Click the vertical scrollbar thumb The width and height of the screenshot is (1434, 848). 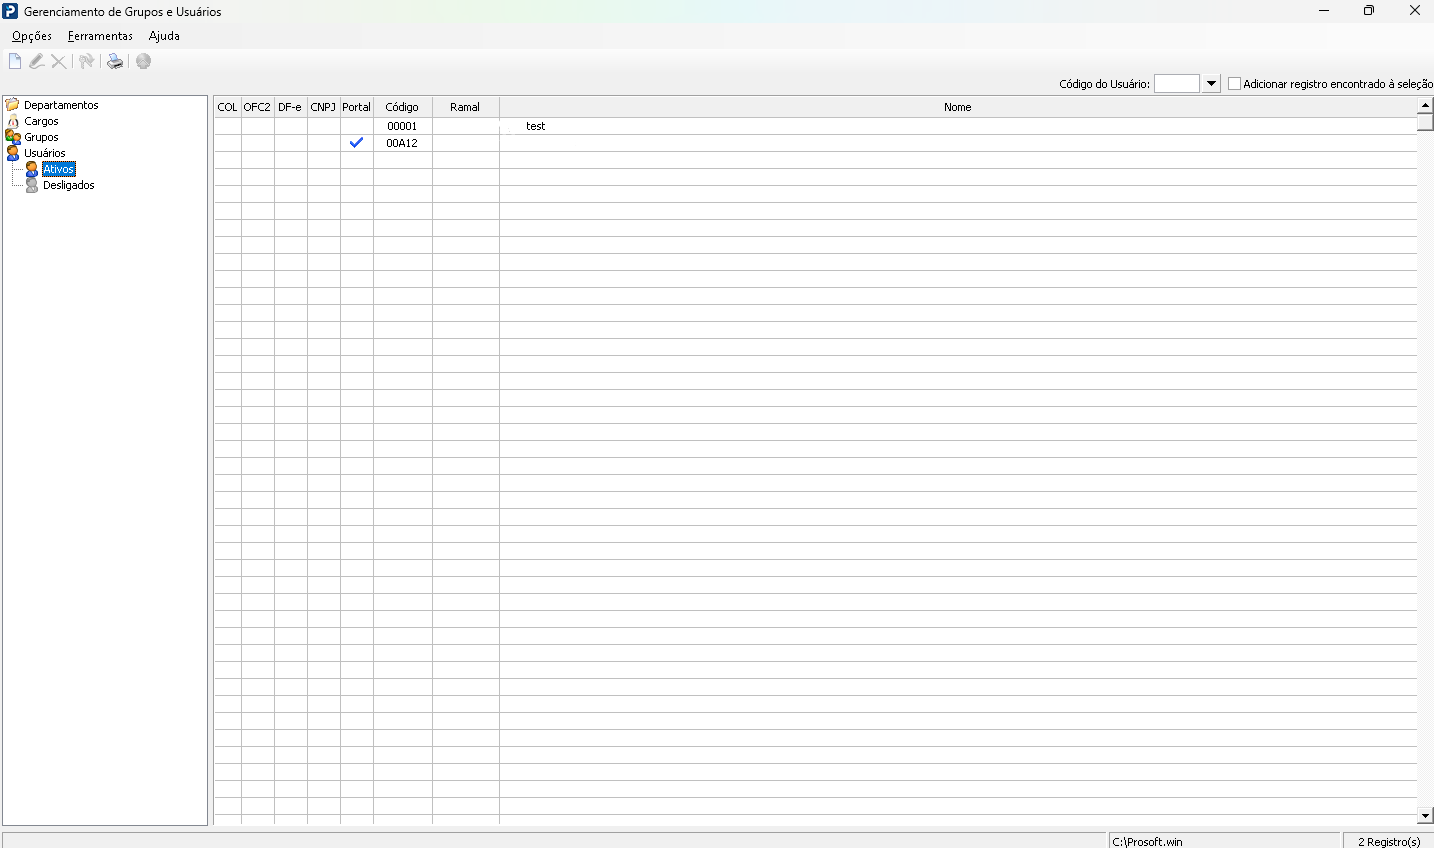1426,122
